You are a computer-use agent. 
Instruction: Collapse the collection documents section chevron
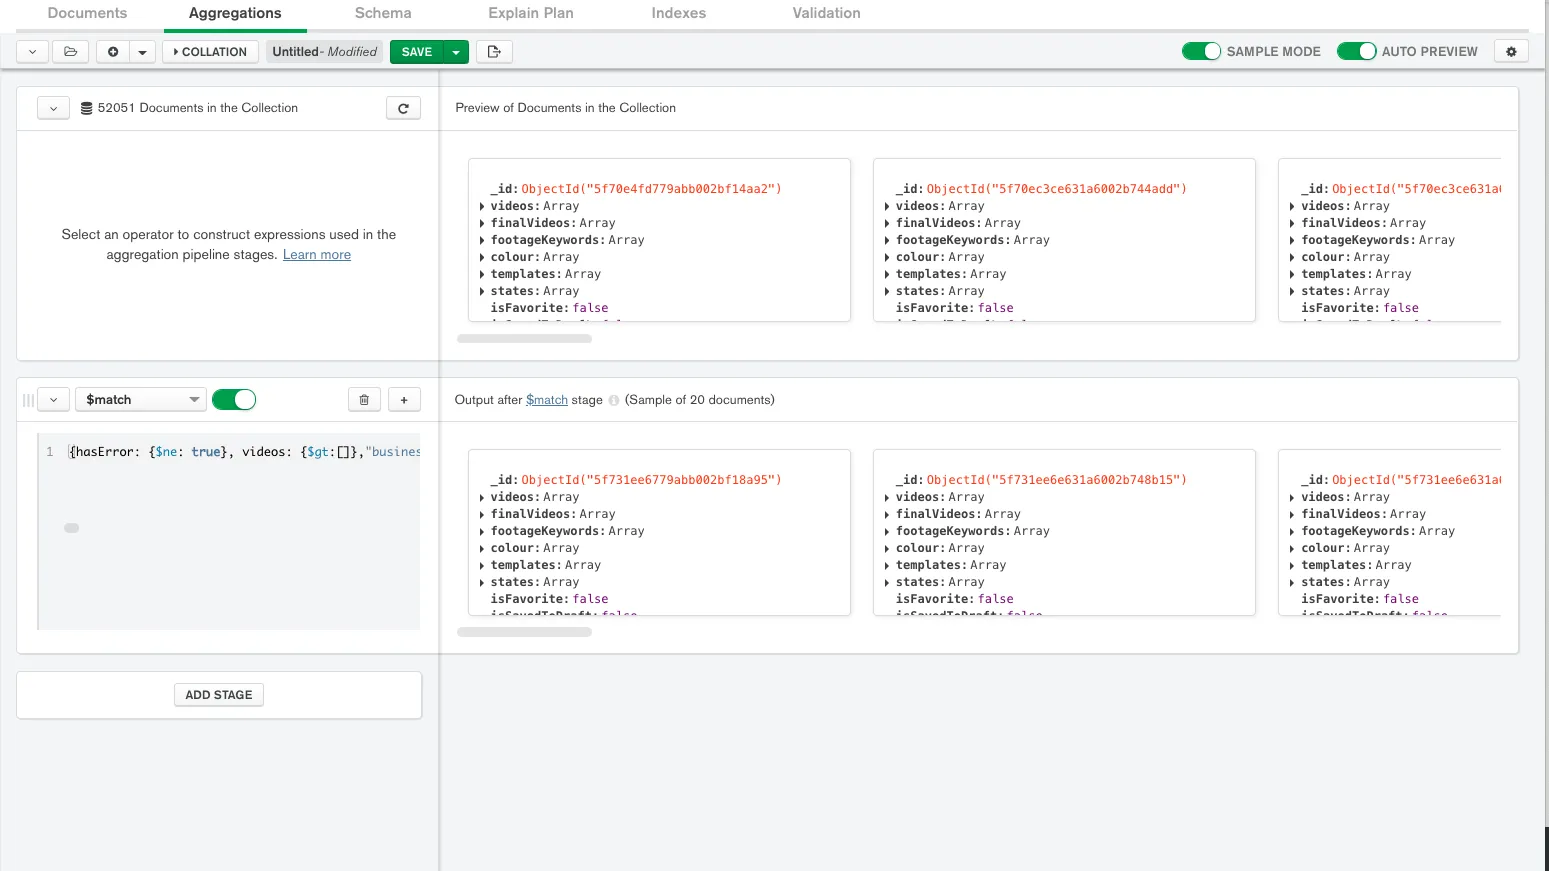53,108
